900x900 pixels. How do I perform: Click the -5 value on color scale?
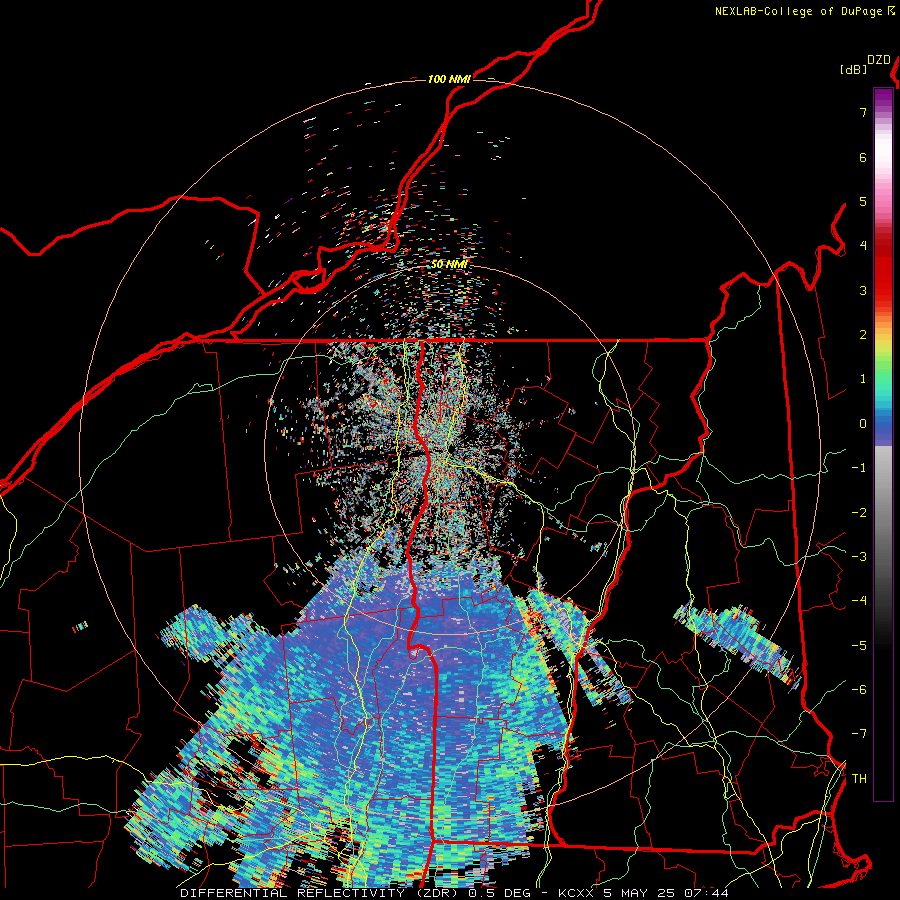point(859,646)
